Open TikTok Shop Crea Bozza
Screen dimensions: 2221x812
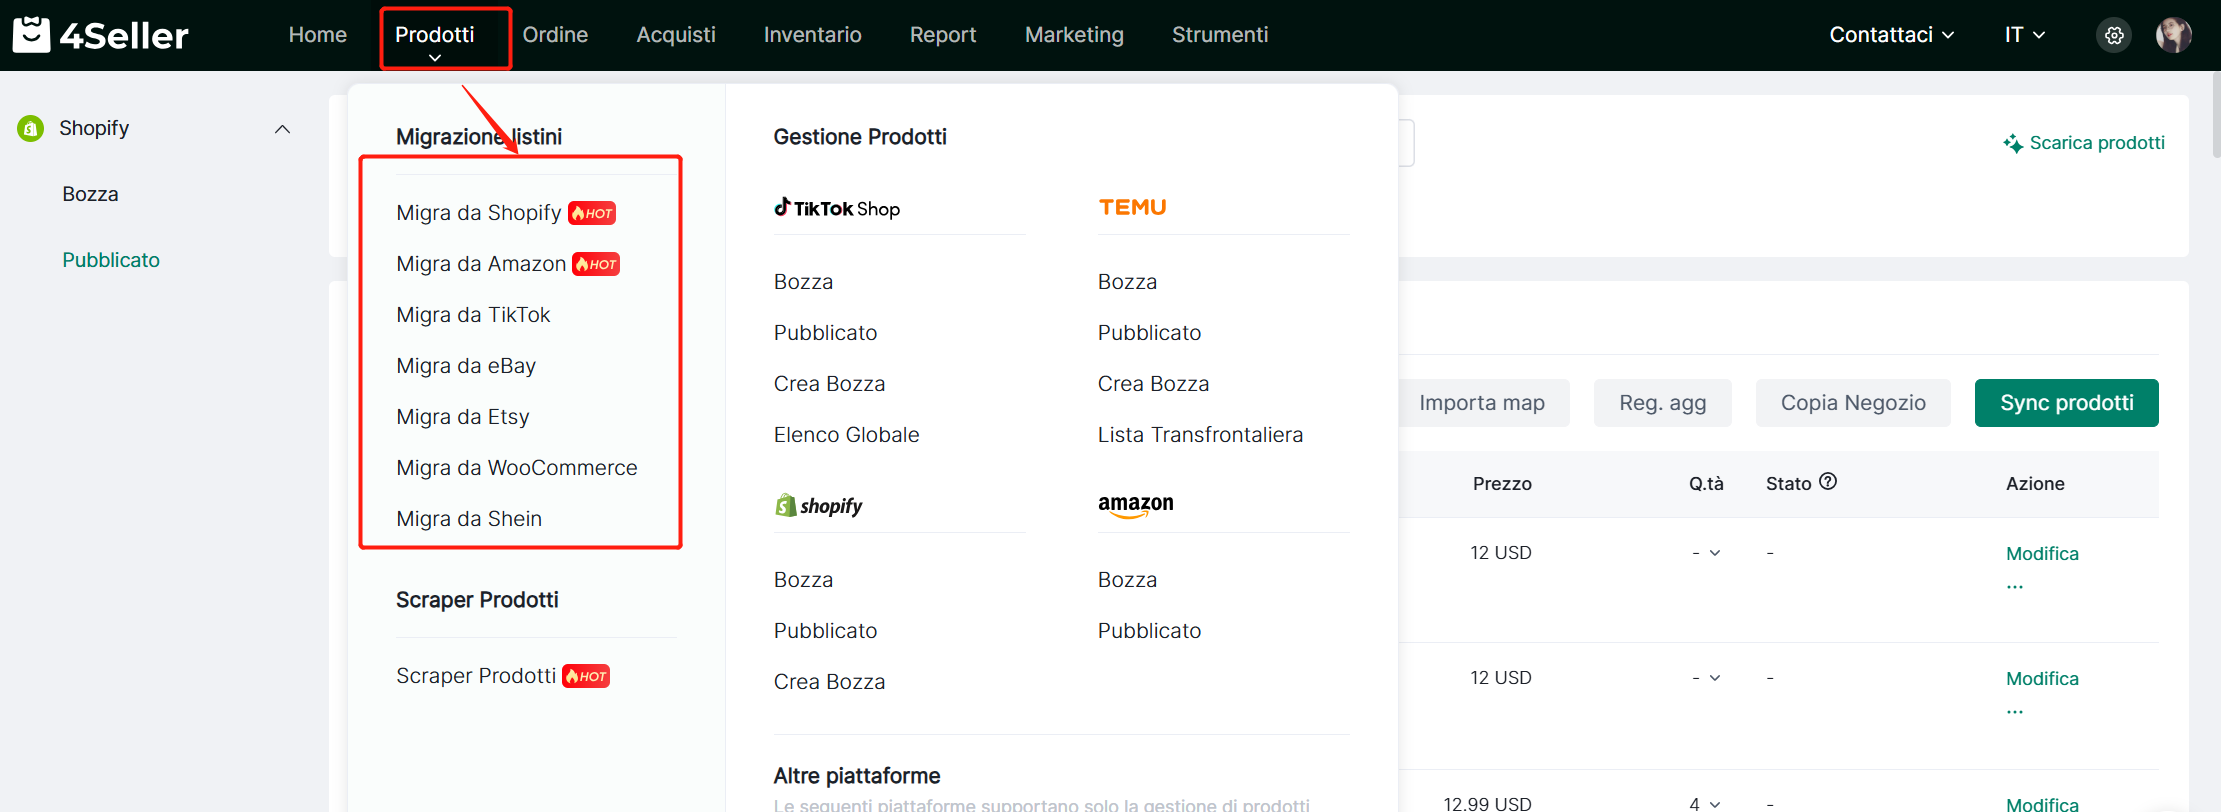pos(829,384)
